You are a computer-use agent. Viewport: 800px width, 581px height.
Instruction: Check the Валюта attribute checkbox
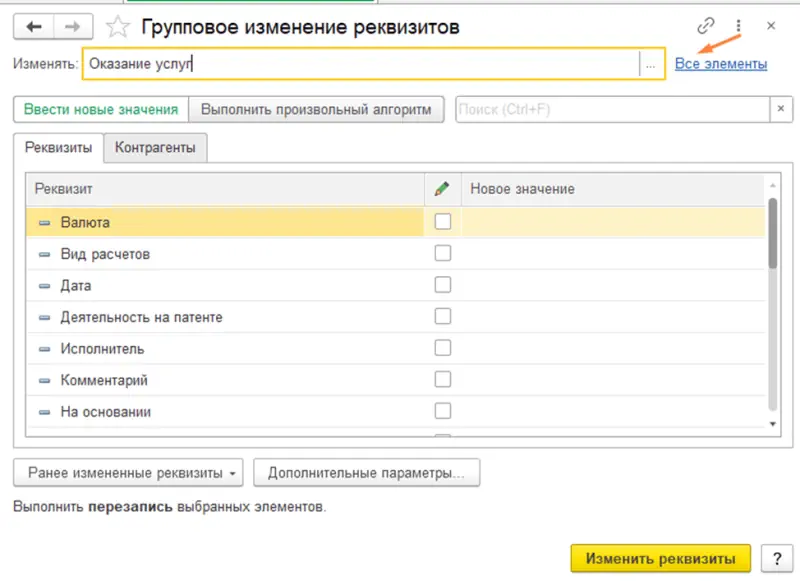(x=441, y=223)
